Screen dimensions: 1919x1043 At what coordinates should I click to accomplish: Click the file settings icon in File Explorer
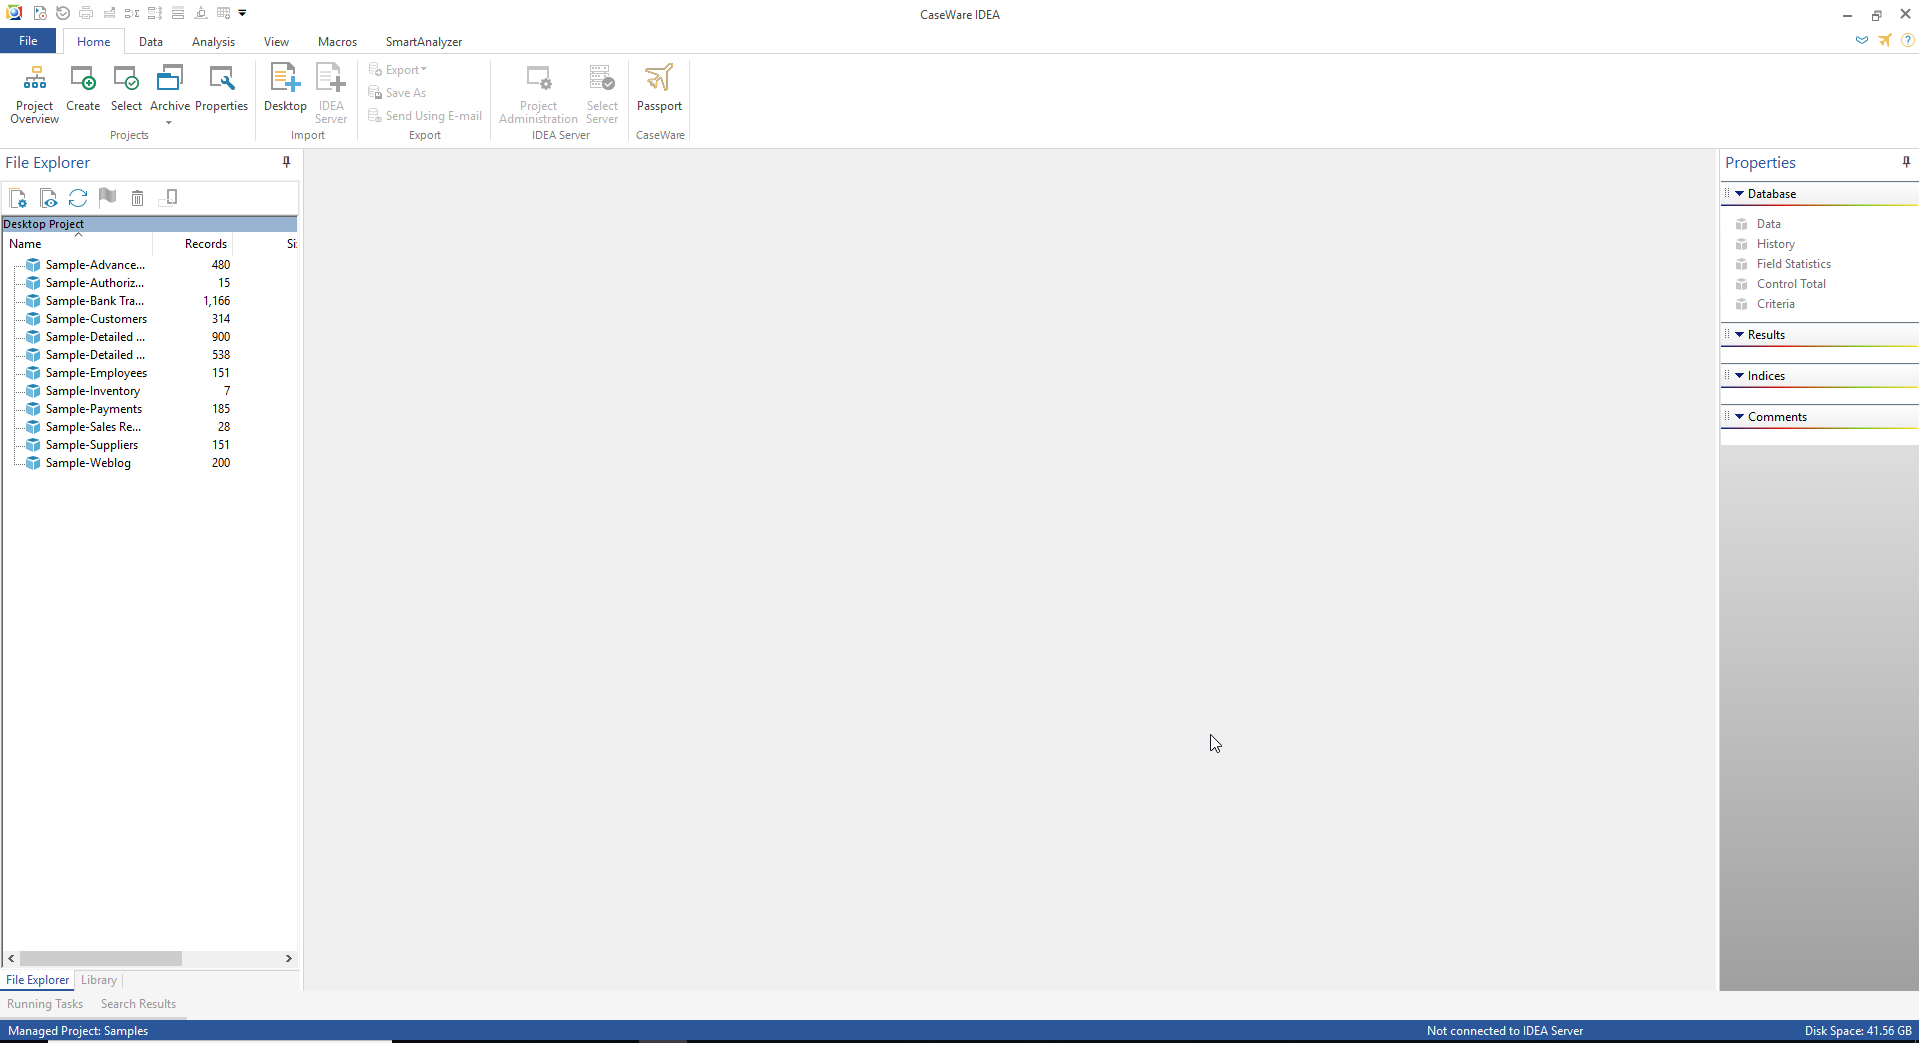[18, 198]
